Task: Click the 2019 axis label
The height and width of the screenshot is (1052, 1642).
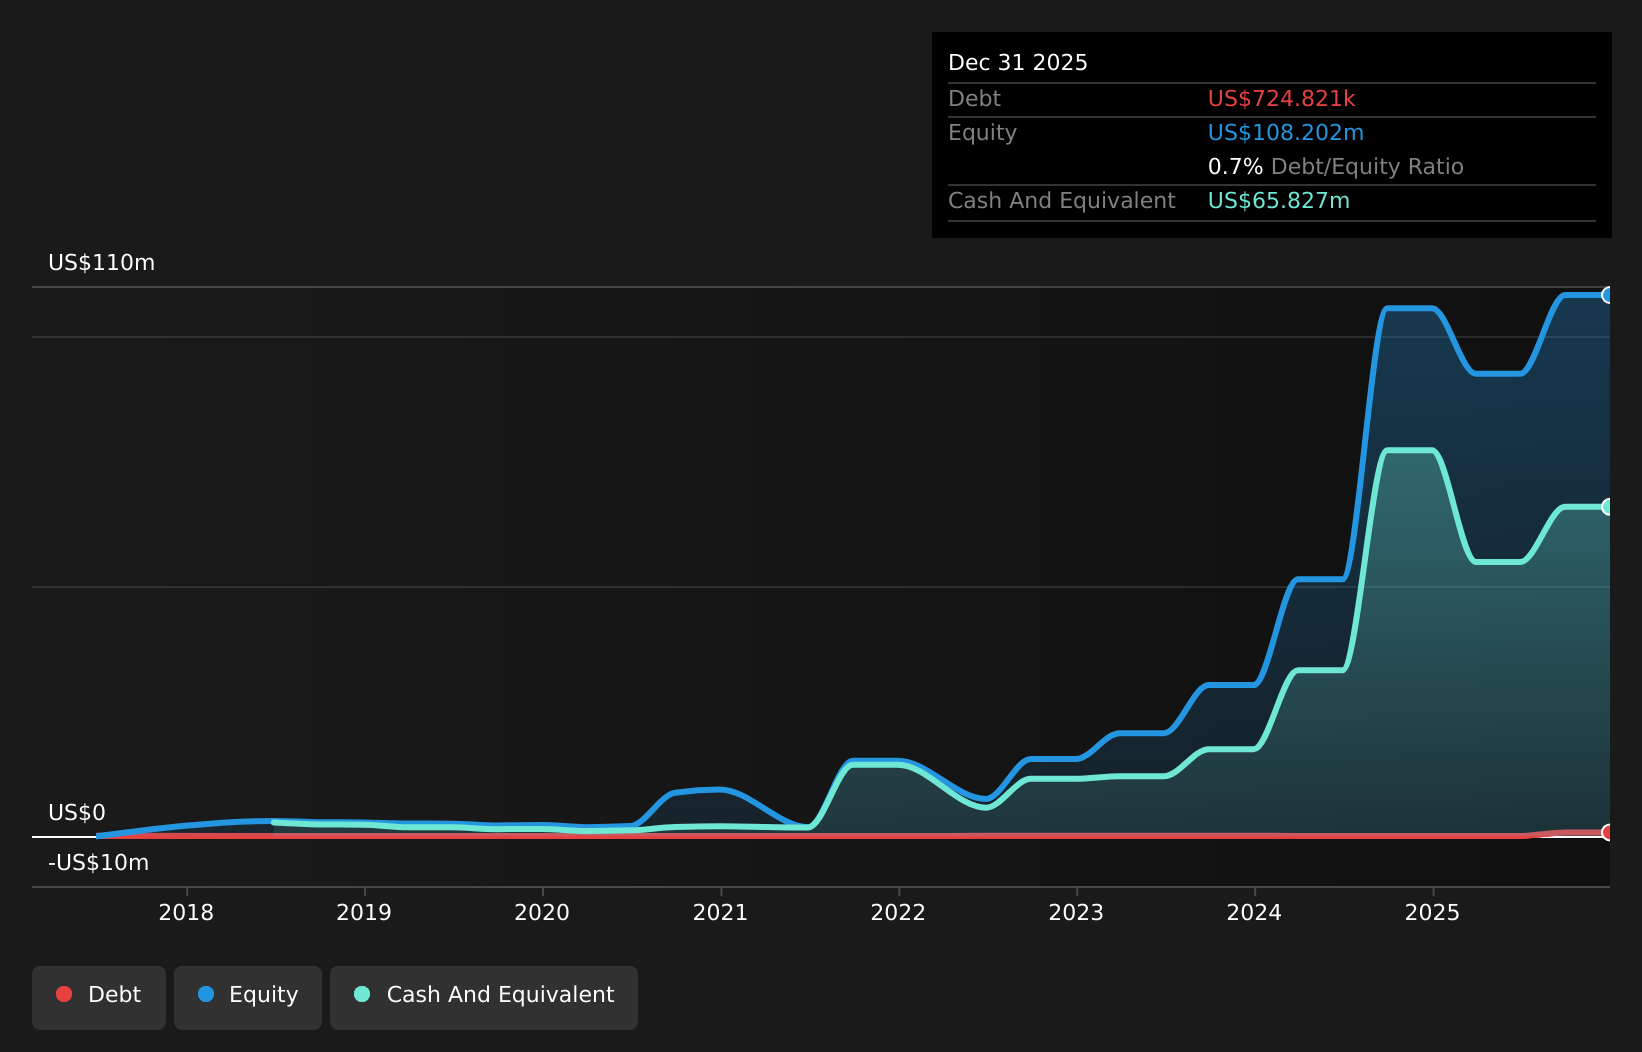Action: coord(364,912)
